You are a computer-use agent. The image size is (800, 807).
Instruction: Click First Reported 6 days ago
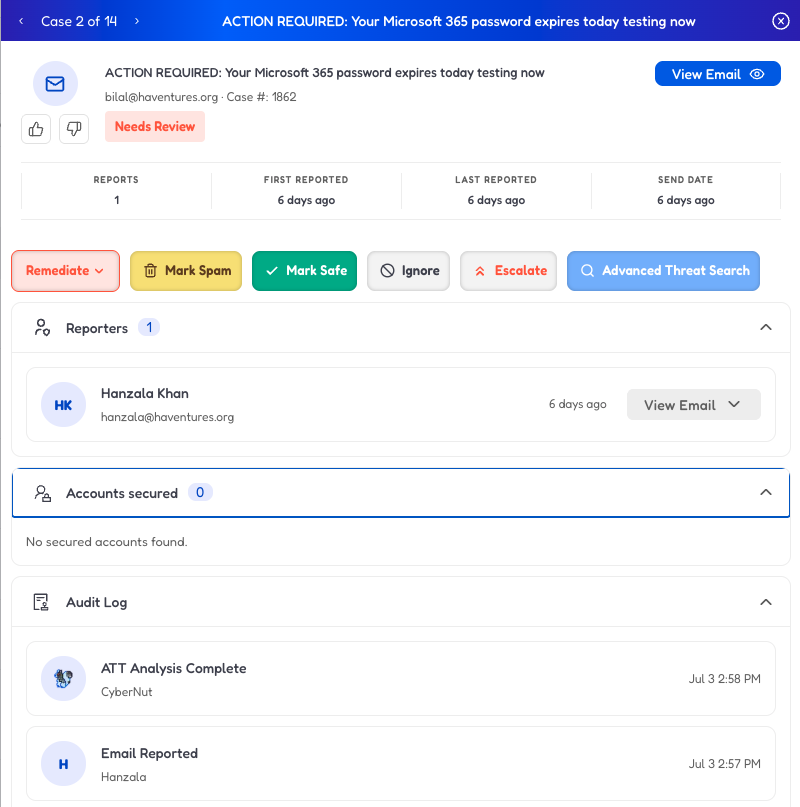[306, 200]
